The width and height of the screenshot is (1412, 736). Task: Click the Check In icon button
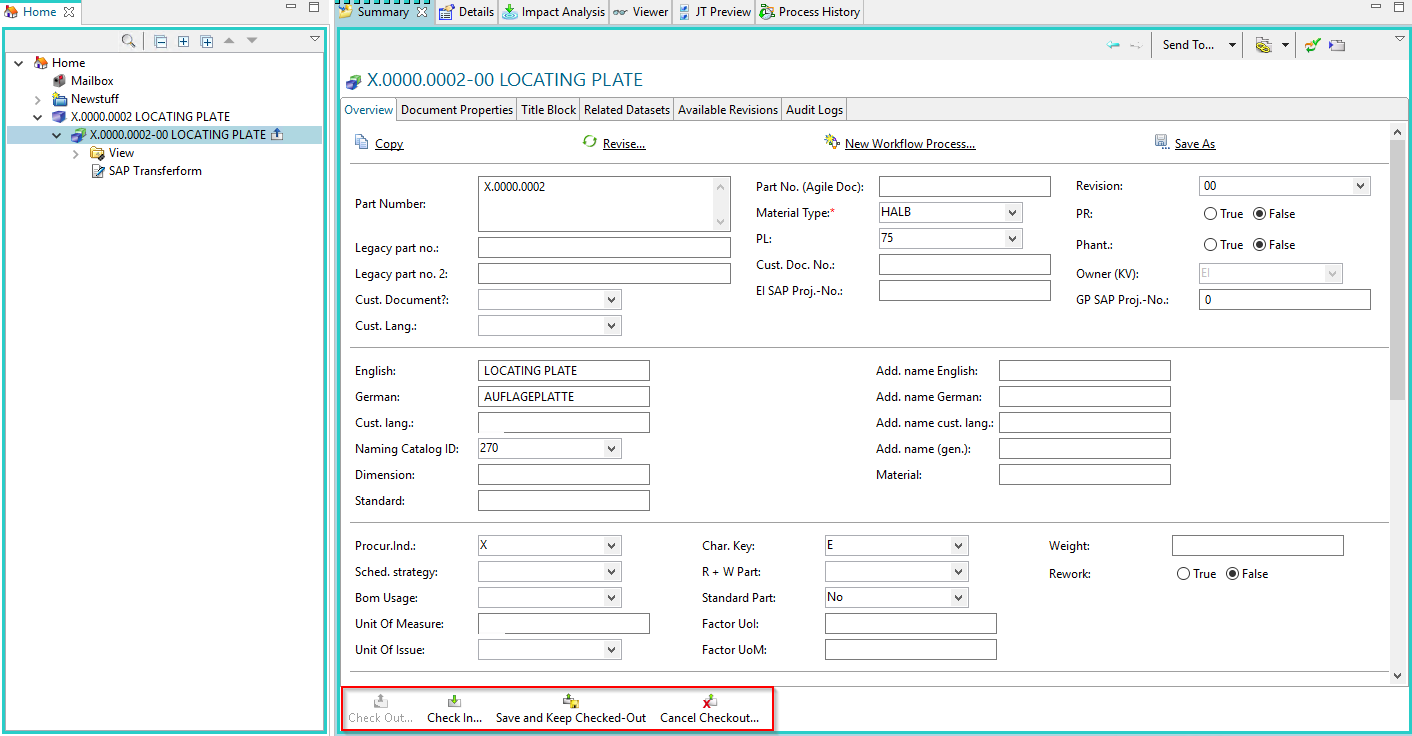pyautogui.click(x=454, y=702)
